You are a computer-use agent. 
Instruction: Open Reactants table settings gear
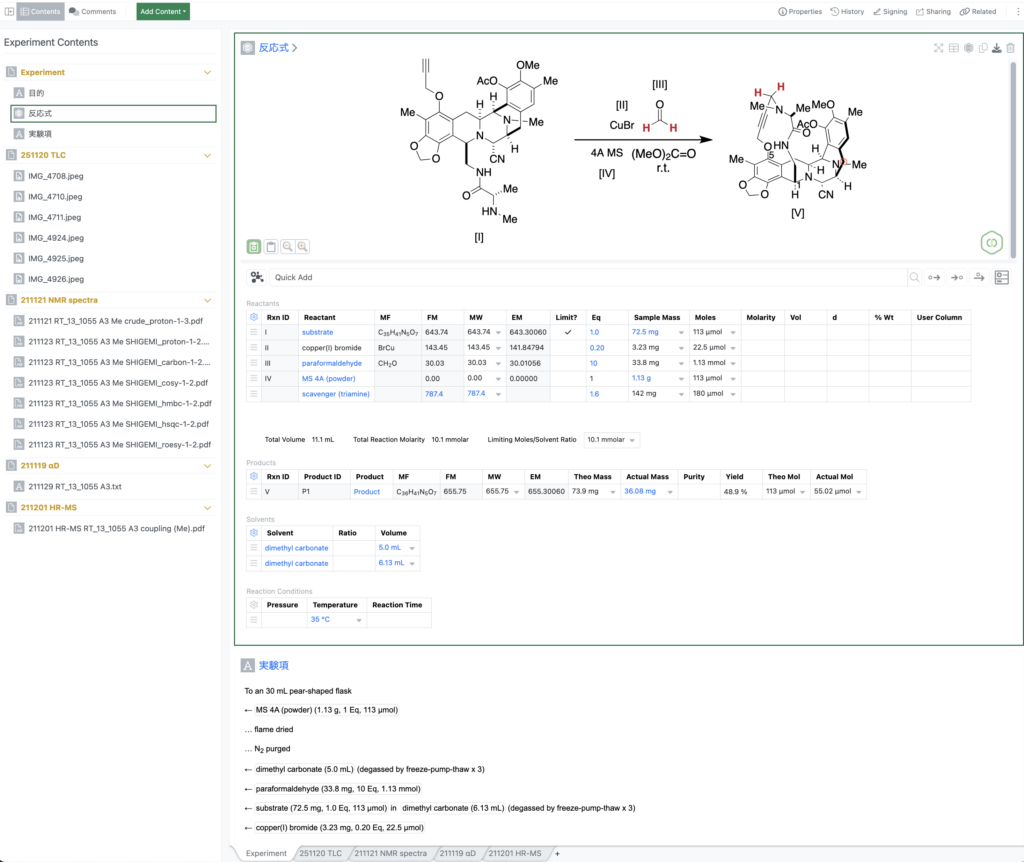(x=253, y=317)
